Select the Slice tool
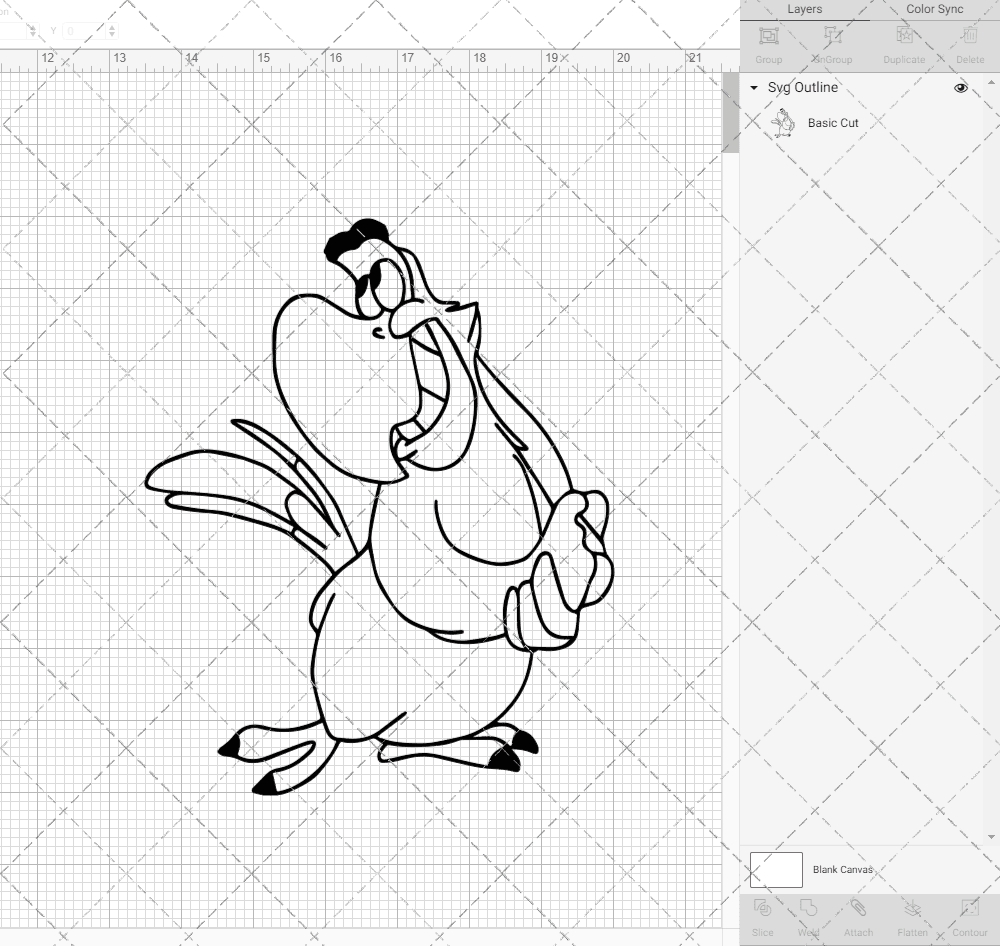1000x946 pixels. tap(763, 915)
